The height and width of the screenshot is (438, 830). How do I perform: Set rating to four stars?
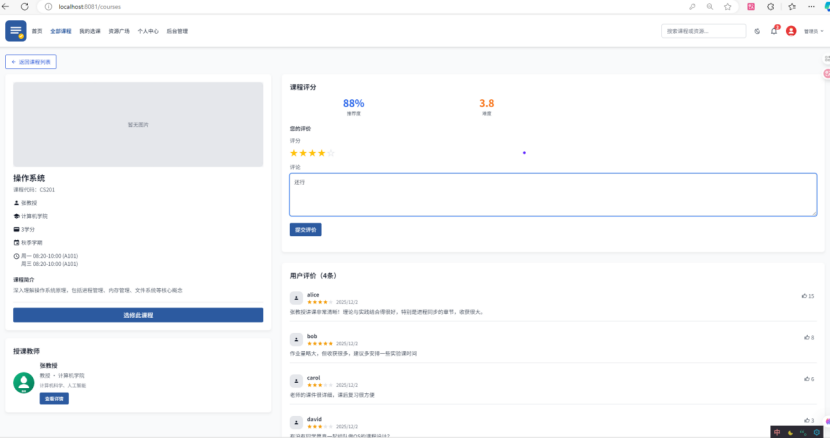click(321, 153)
